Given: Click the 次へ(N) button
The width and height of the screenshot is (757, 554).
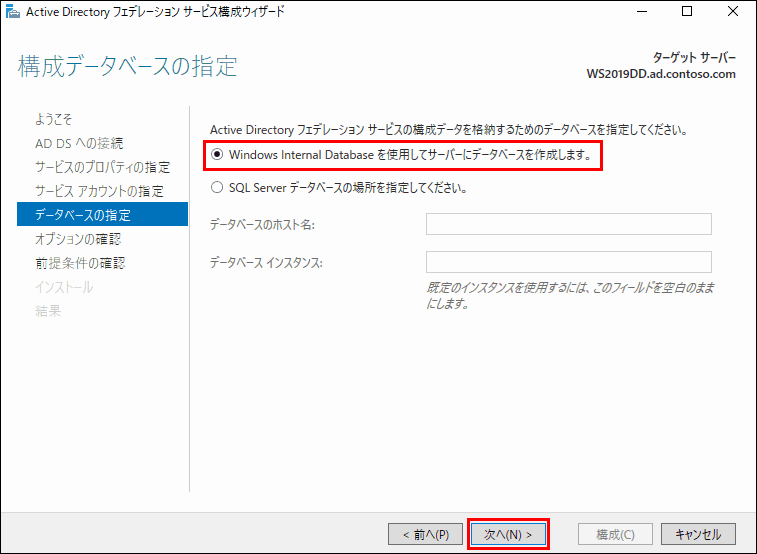Looking at the screenshot, I should pyautogui.click(x=508, y=534).
